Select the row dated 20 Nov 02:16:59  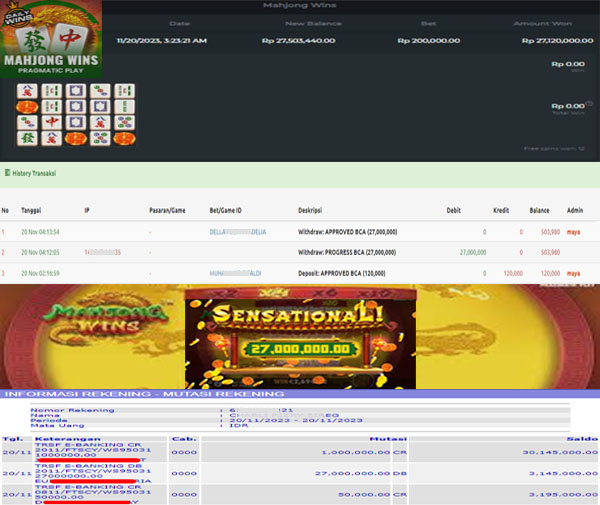pyautogui.click(x=300, y=273)
